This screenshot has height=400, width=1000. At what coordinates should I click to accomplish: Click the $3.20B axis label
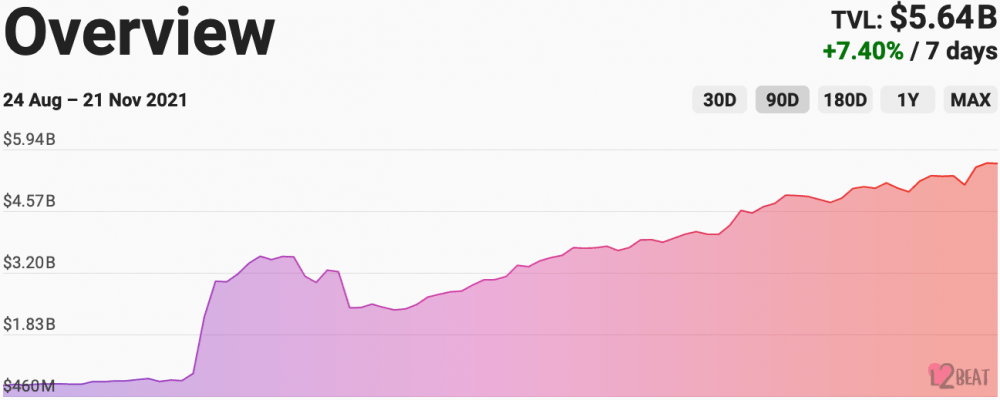29,263
